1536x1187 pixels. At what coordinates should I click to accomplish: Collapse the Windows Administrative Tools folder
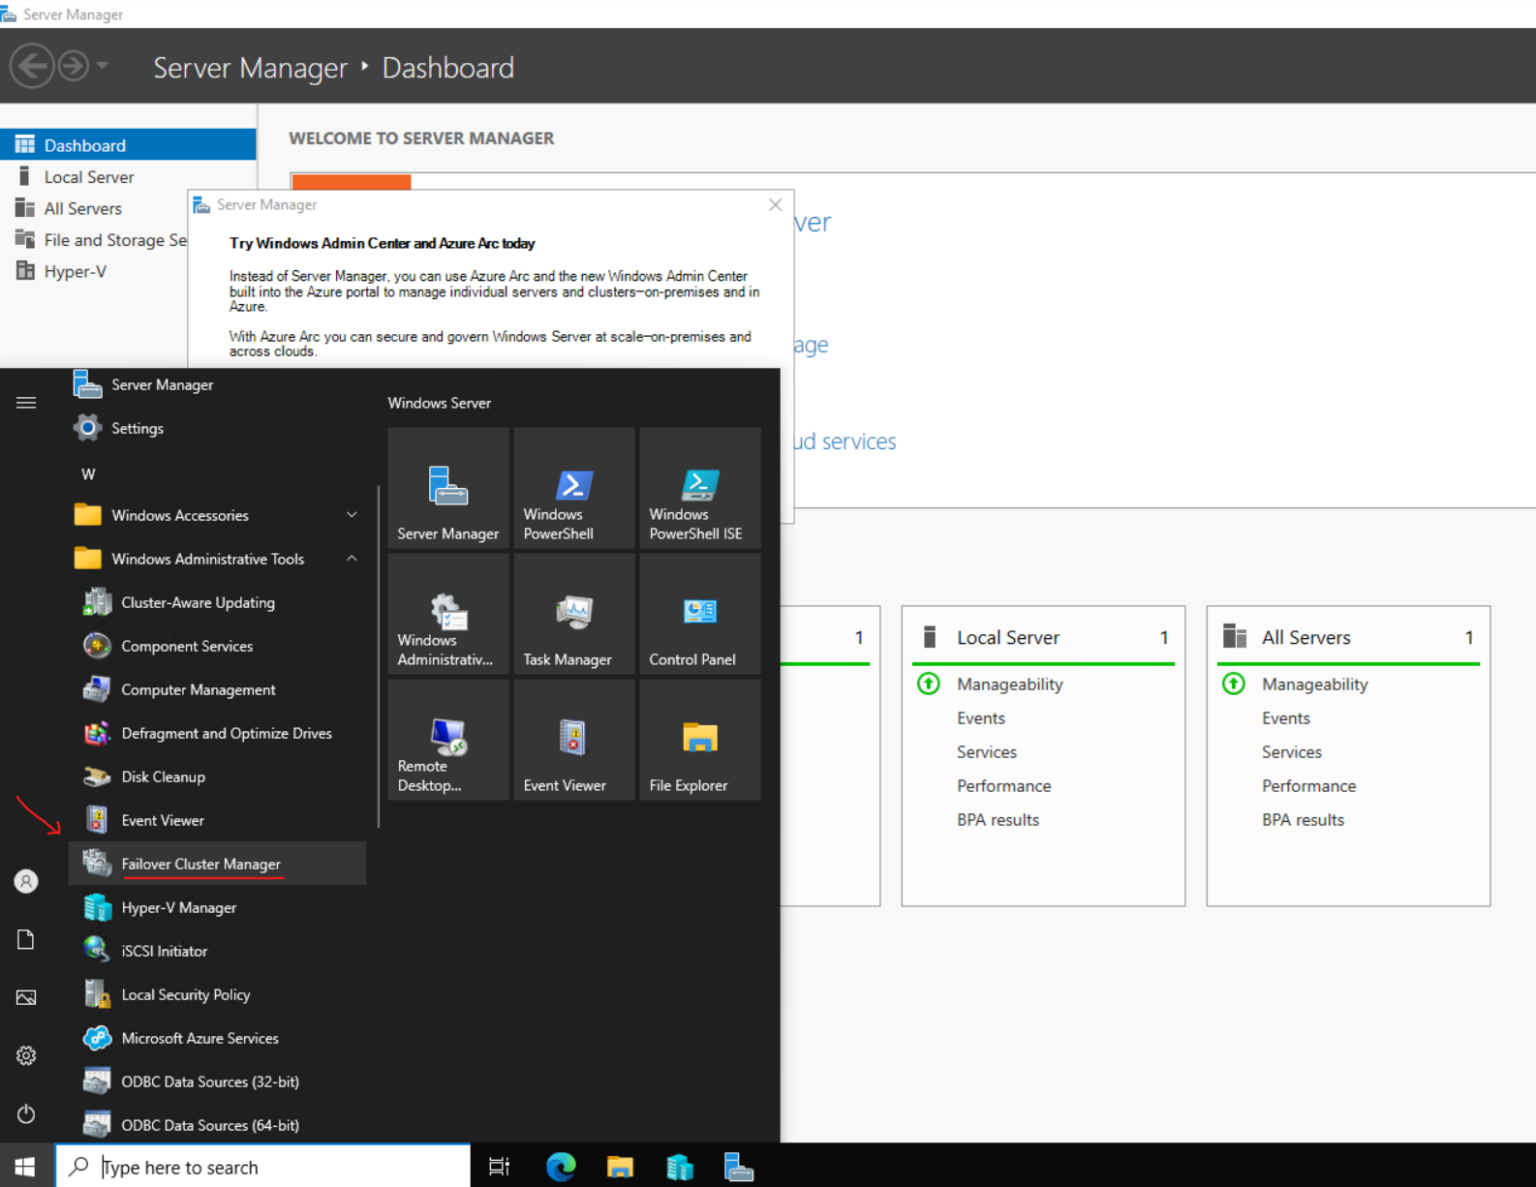click(x=351, y=558)
